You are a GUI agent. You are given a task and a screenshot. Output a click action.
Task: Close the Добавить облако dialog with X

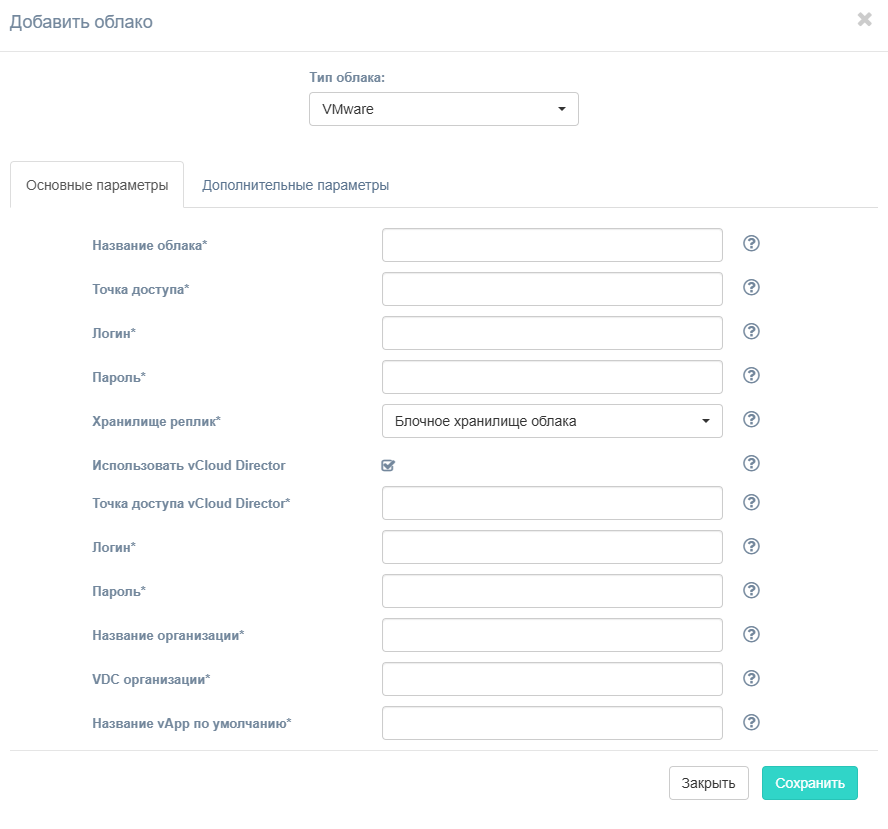click(864, 19)
